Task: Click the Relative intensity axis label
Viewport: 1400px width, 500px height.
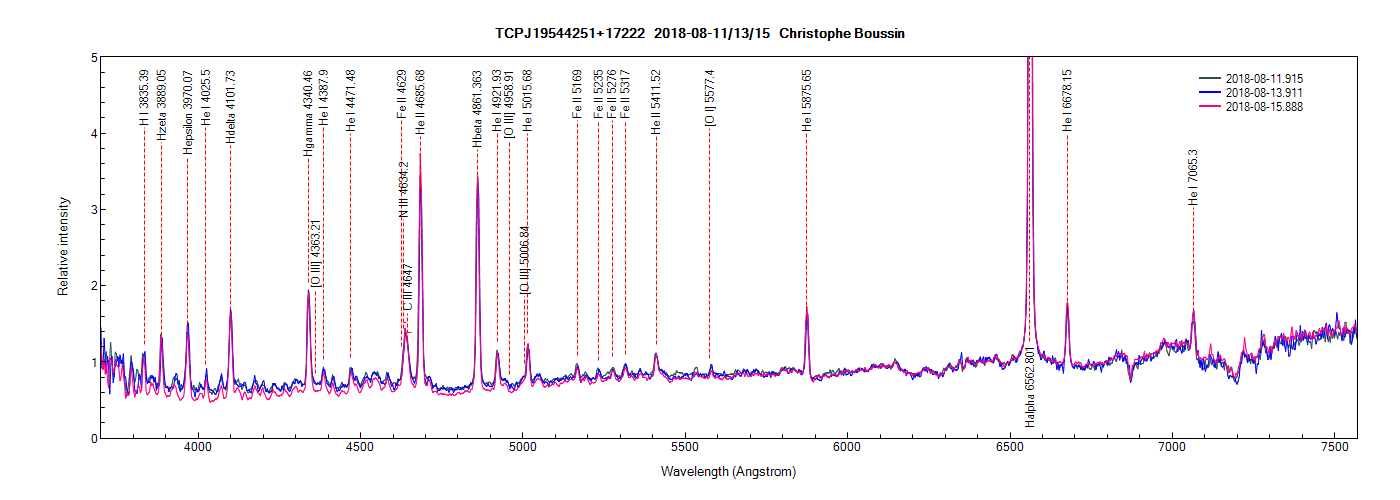Action: point(63,246)
